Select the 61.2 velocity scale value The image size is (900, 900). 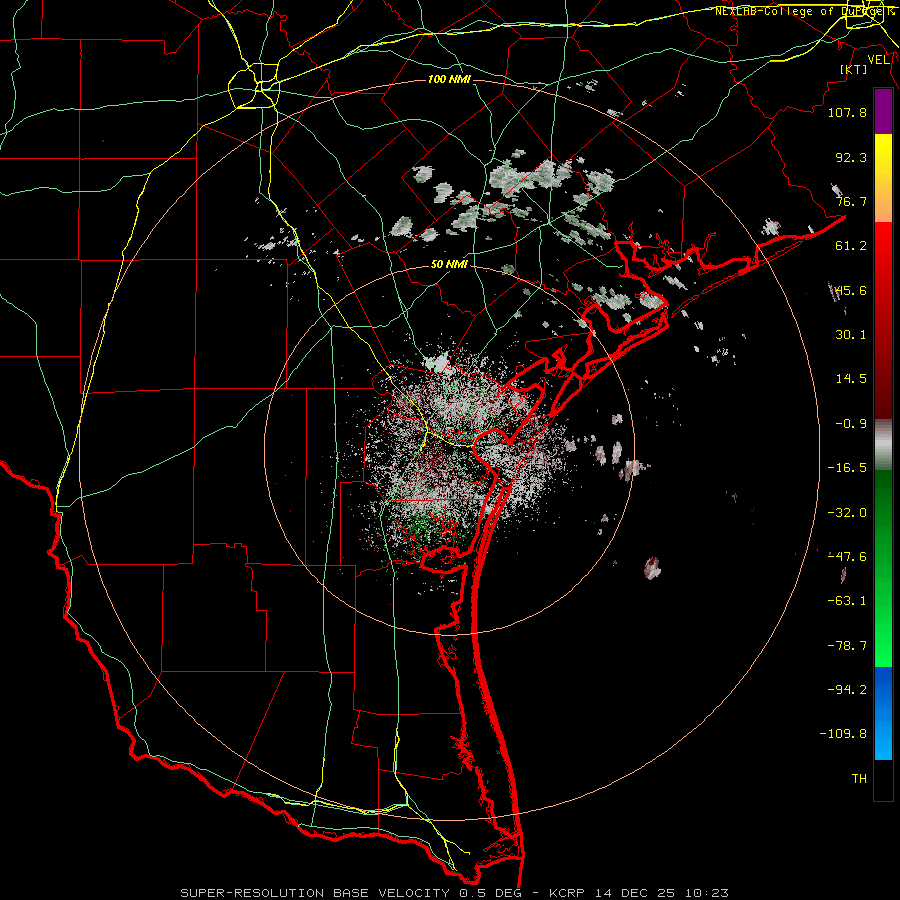click(851, 246)
